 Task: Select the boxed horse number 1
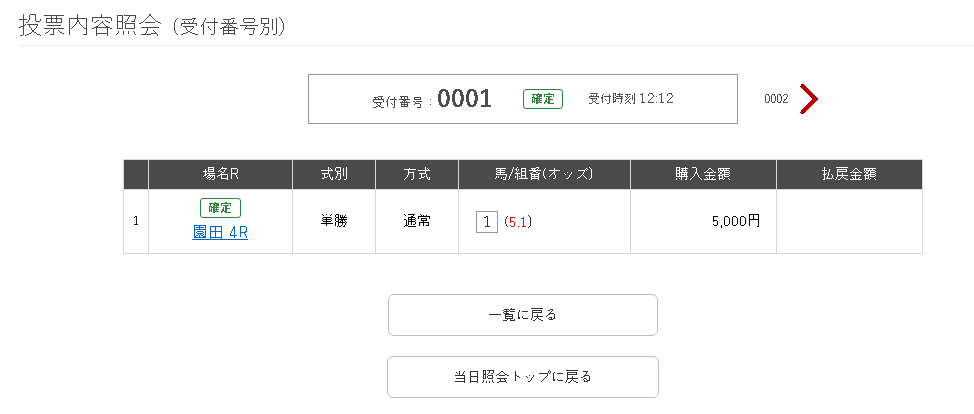487,222
